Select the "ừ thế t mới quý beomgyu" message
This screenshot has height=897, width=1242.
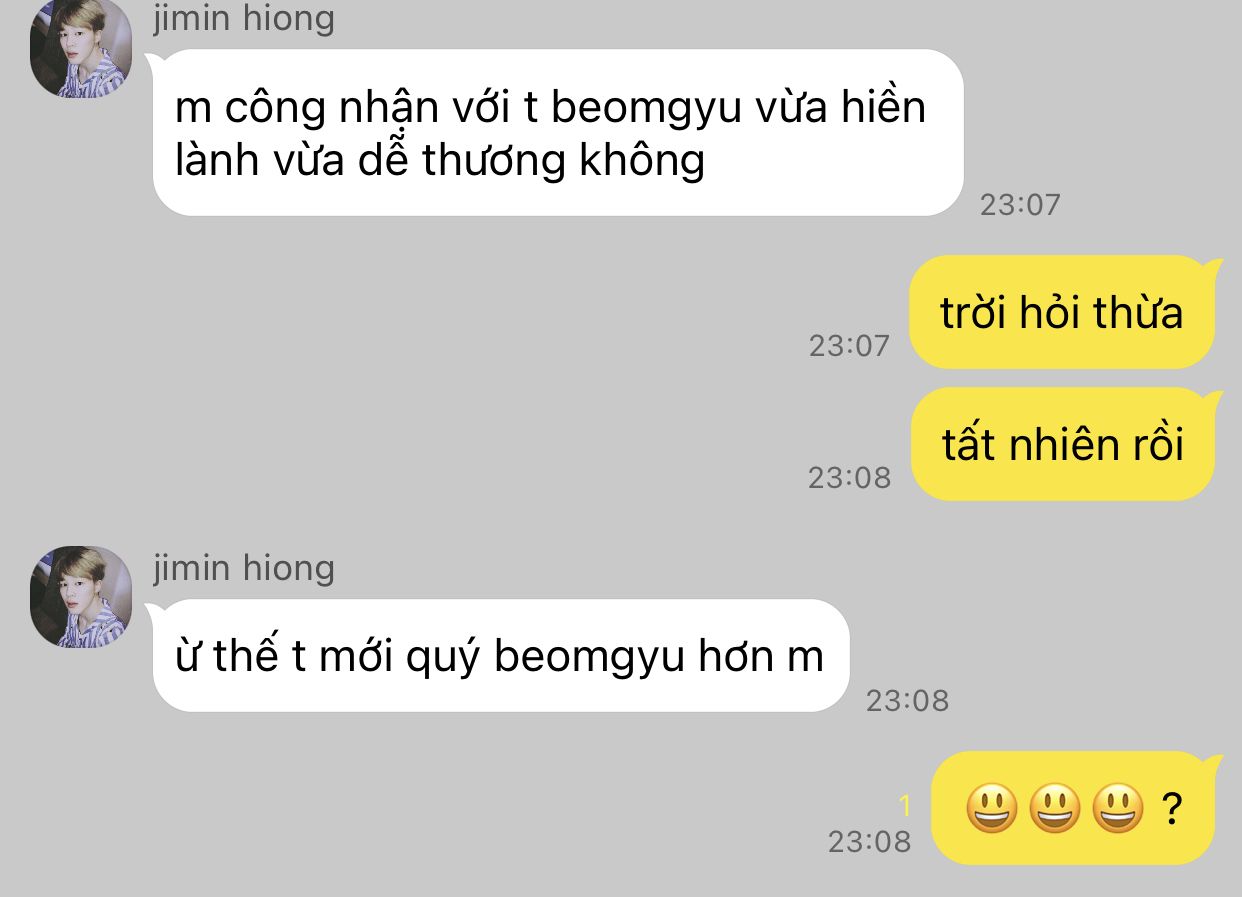point(500,656)
